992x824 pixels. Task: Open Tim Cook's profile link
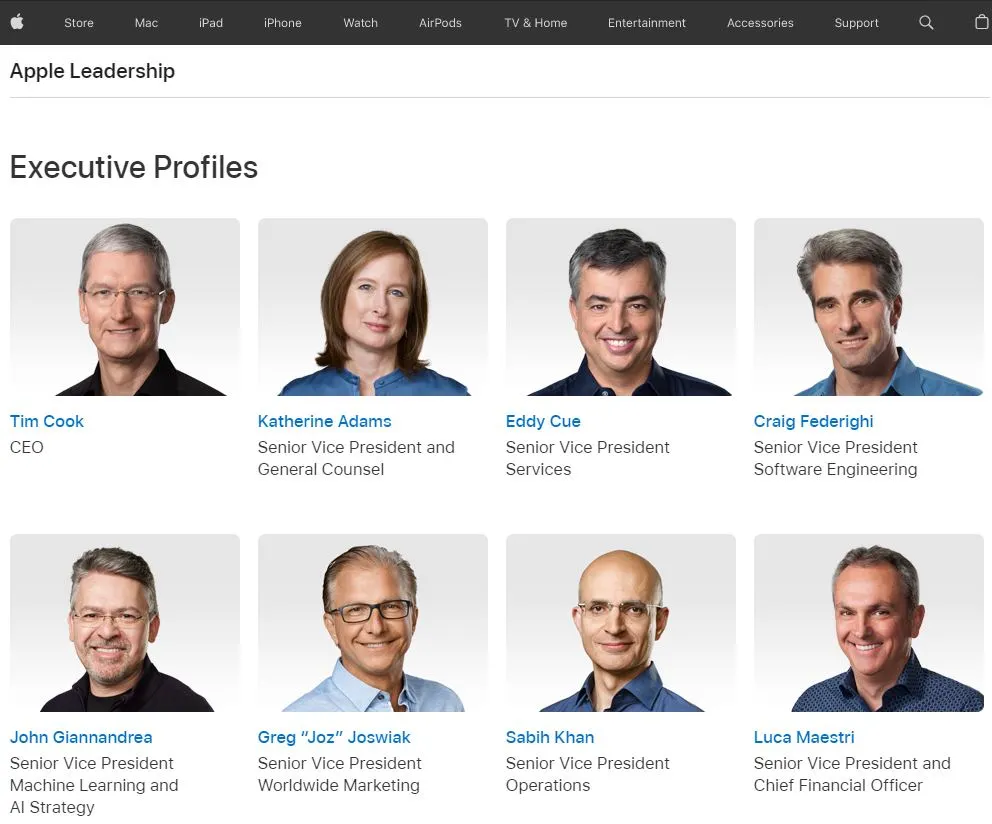click(47, 421)
